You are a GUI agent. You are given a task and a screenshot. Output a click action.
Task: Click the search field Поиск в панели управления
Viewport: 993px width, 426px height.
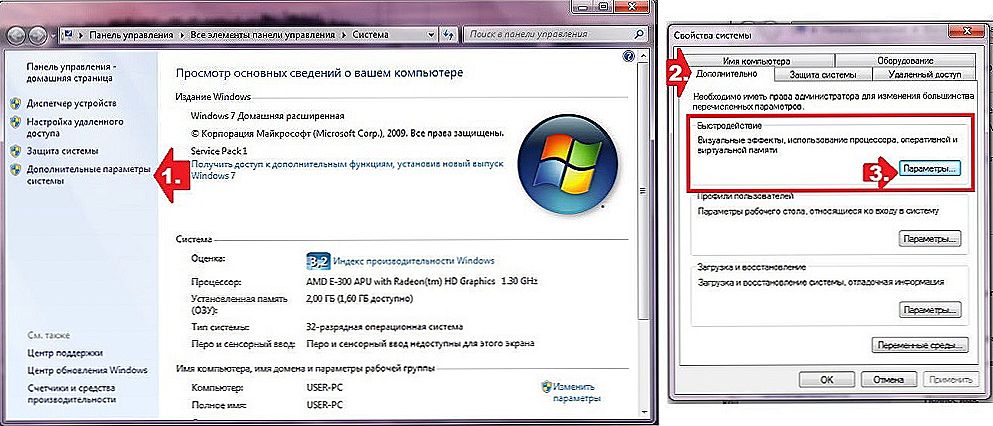point(554,35)
